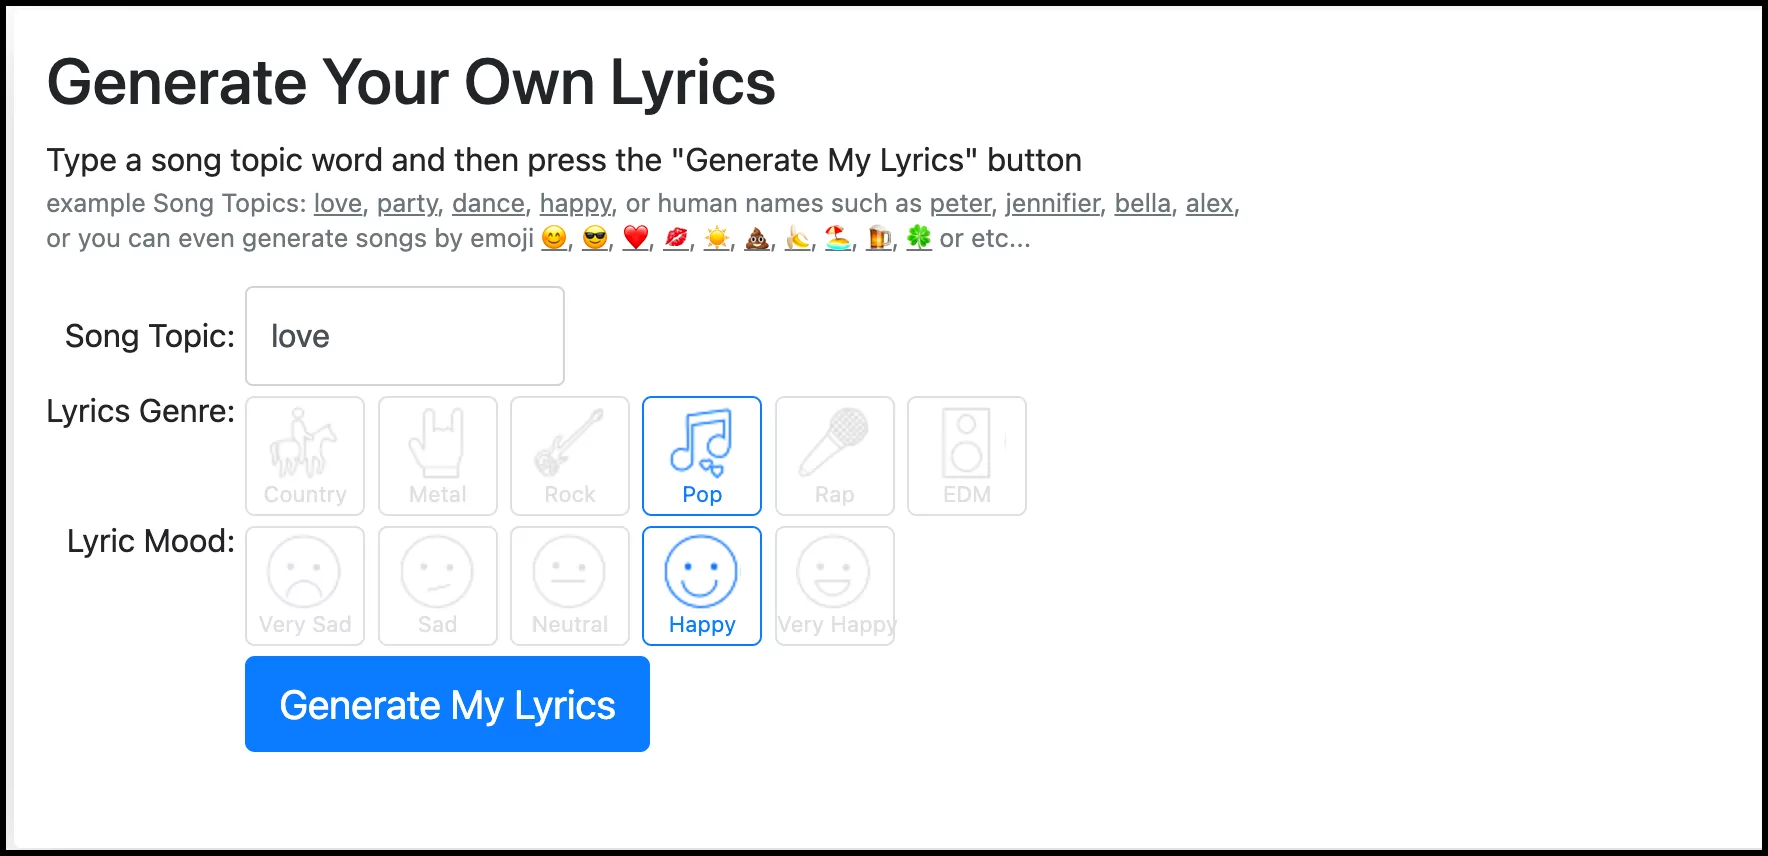Select the EDM genre icon
Screen dimensions: 1768x856
(966, 456)
